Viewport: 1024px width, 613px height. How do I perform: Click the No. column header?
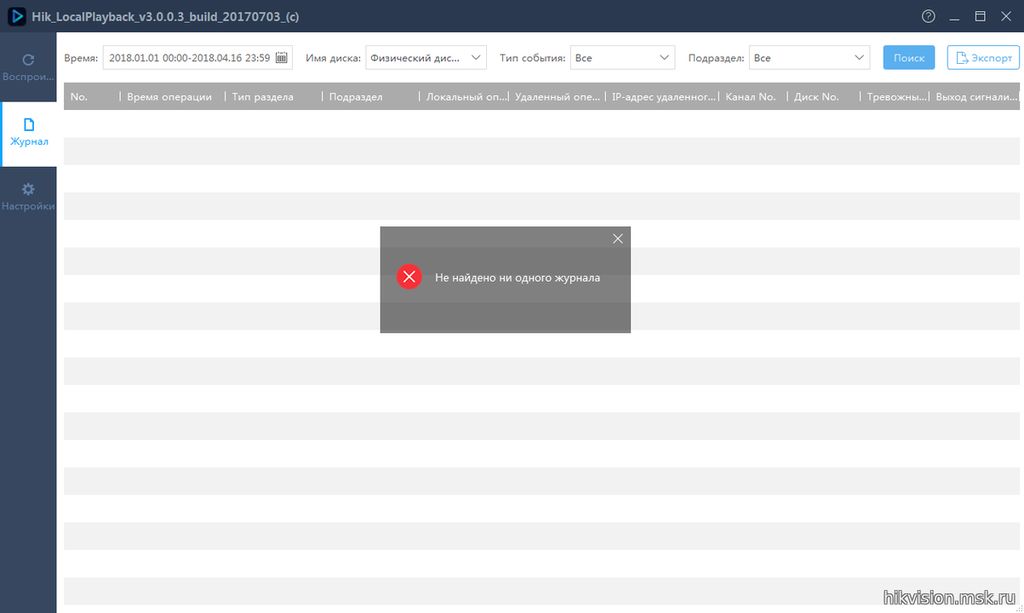pyautogui.click(x=91, y=97)
